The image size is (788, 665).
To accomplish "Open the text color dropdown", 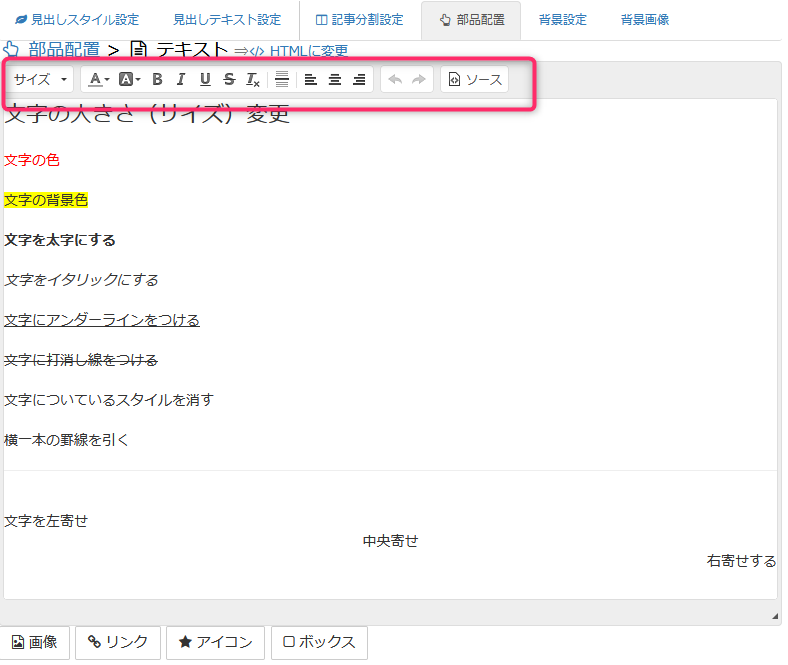I will pos(97,80).
